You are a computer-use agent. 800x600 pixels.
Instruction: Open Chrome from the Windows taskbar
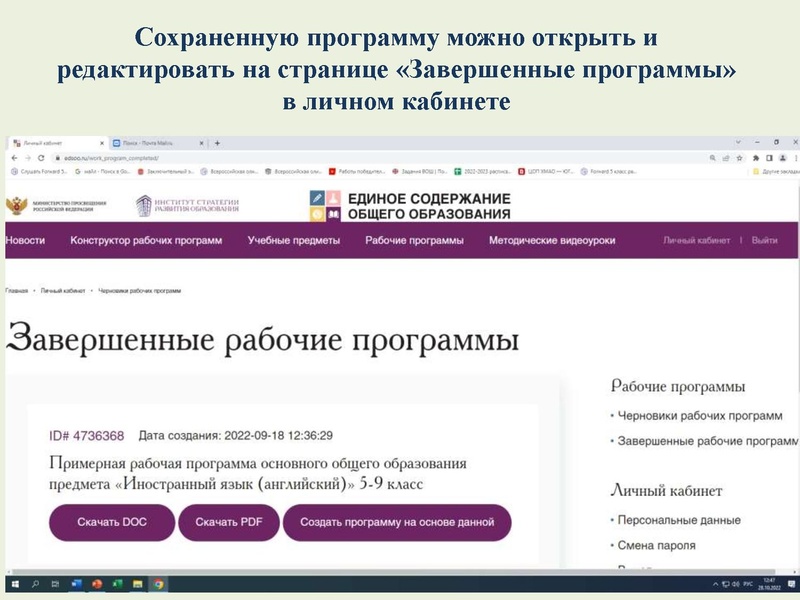pos(157,585)
